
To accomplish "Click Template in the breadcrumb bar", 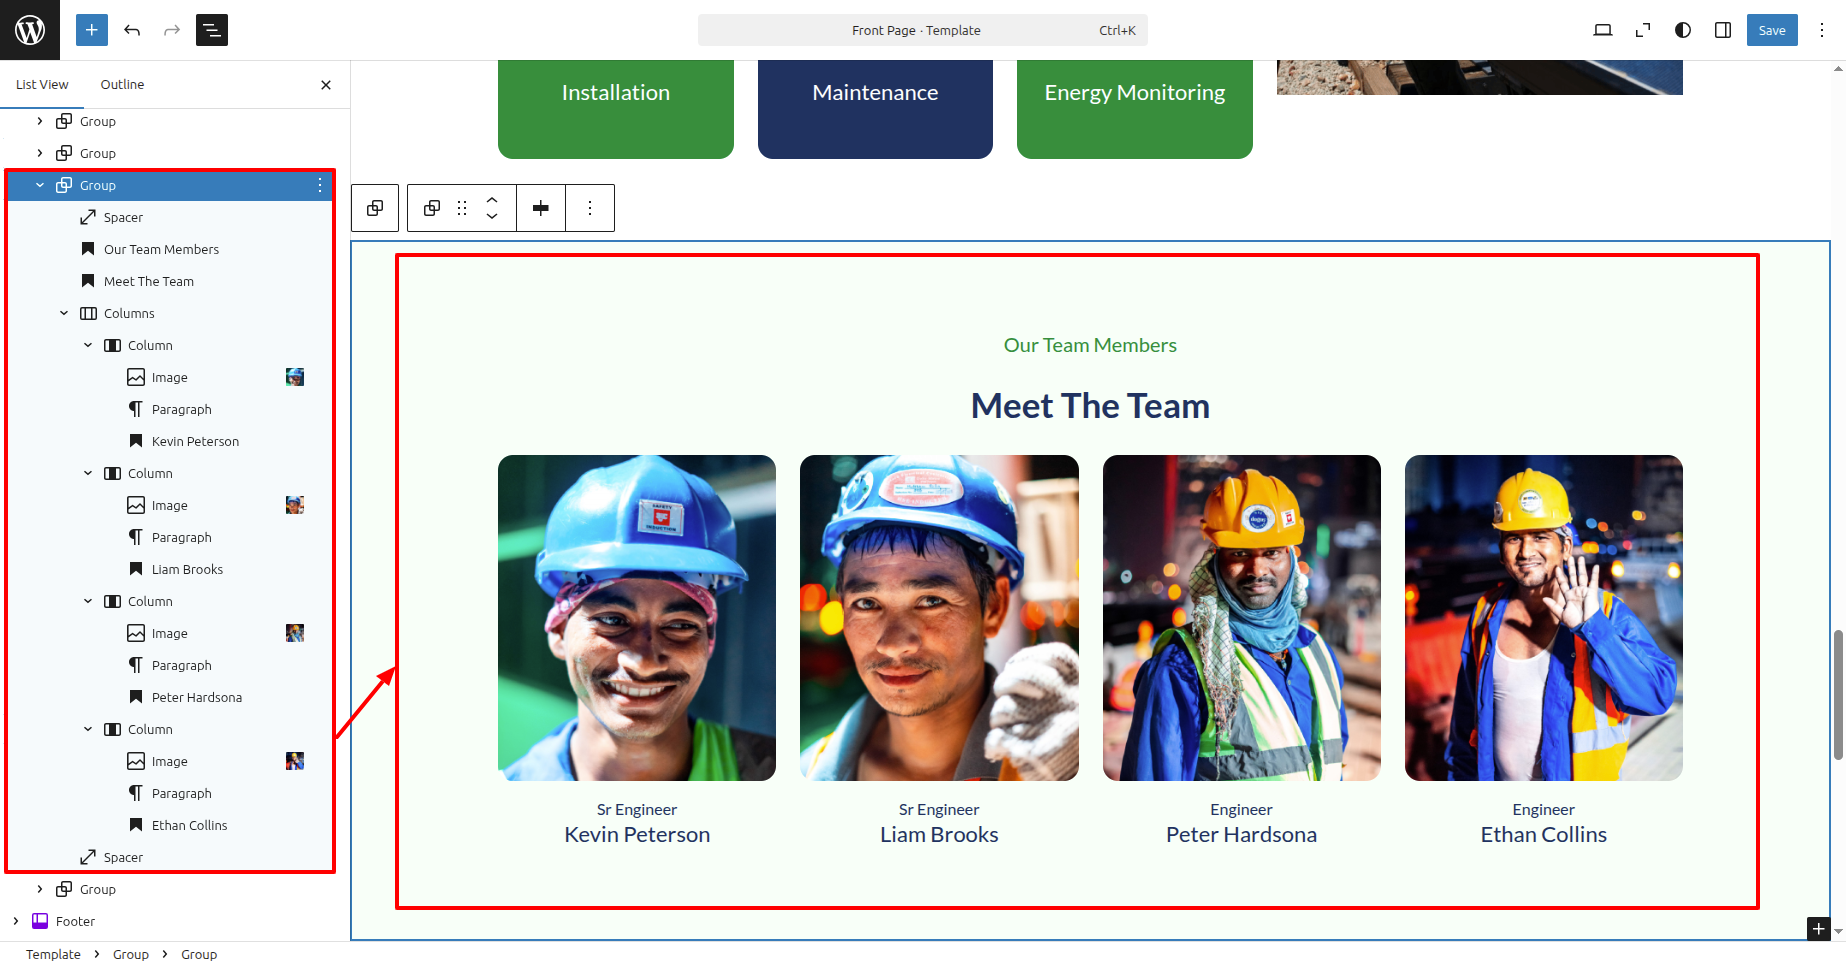I will pyautogui.click(x=53, y=954).
